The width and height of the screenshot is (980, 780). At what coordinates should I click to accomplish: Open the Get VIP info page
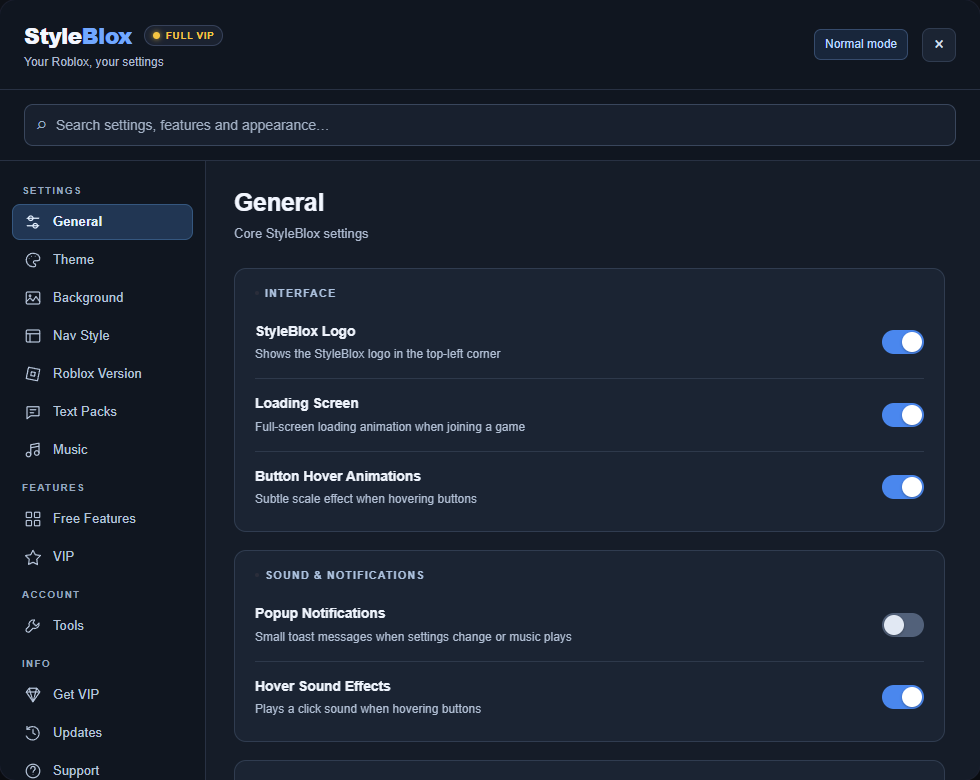coord(102,694)
